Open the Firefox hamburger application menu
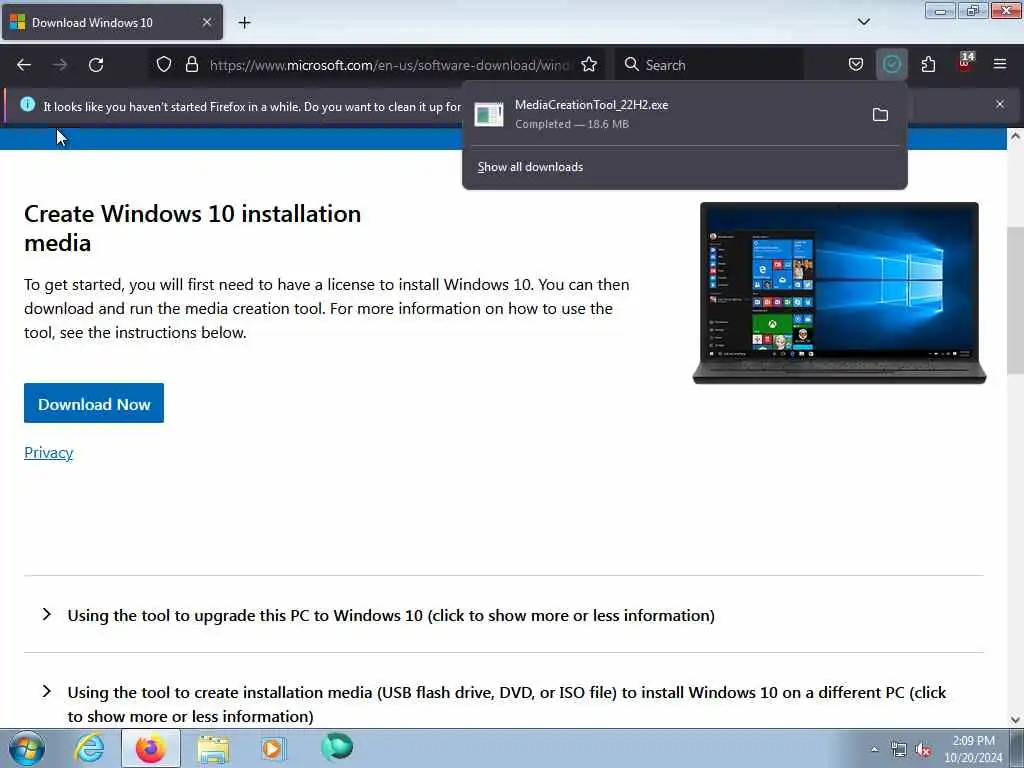 coord(1000,64)
